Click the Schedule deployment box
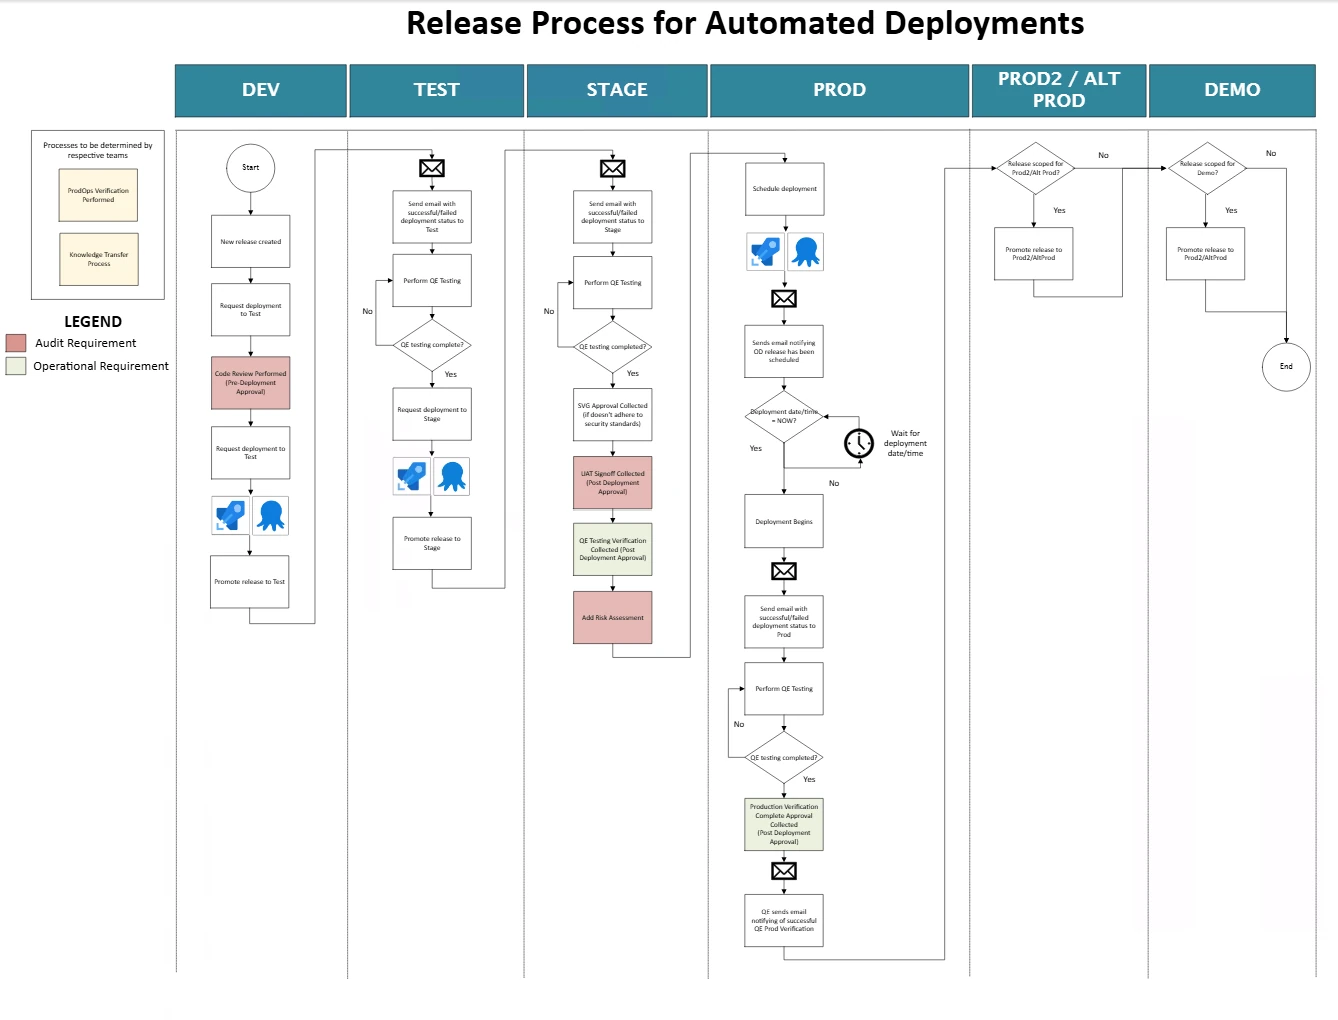The width and height of the screenshot is (1338, 1020). tap(785, 189)
